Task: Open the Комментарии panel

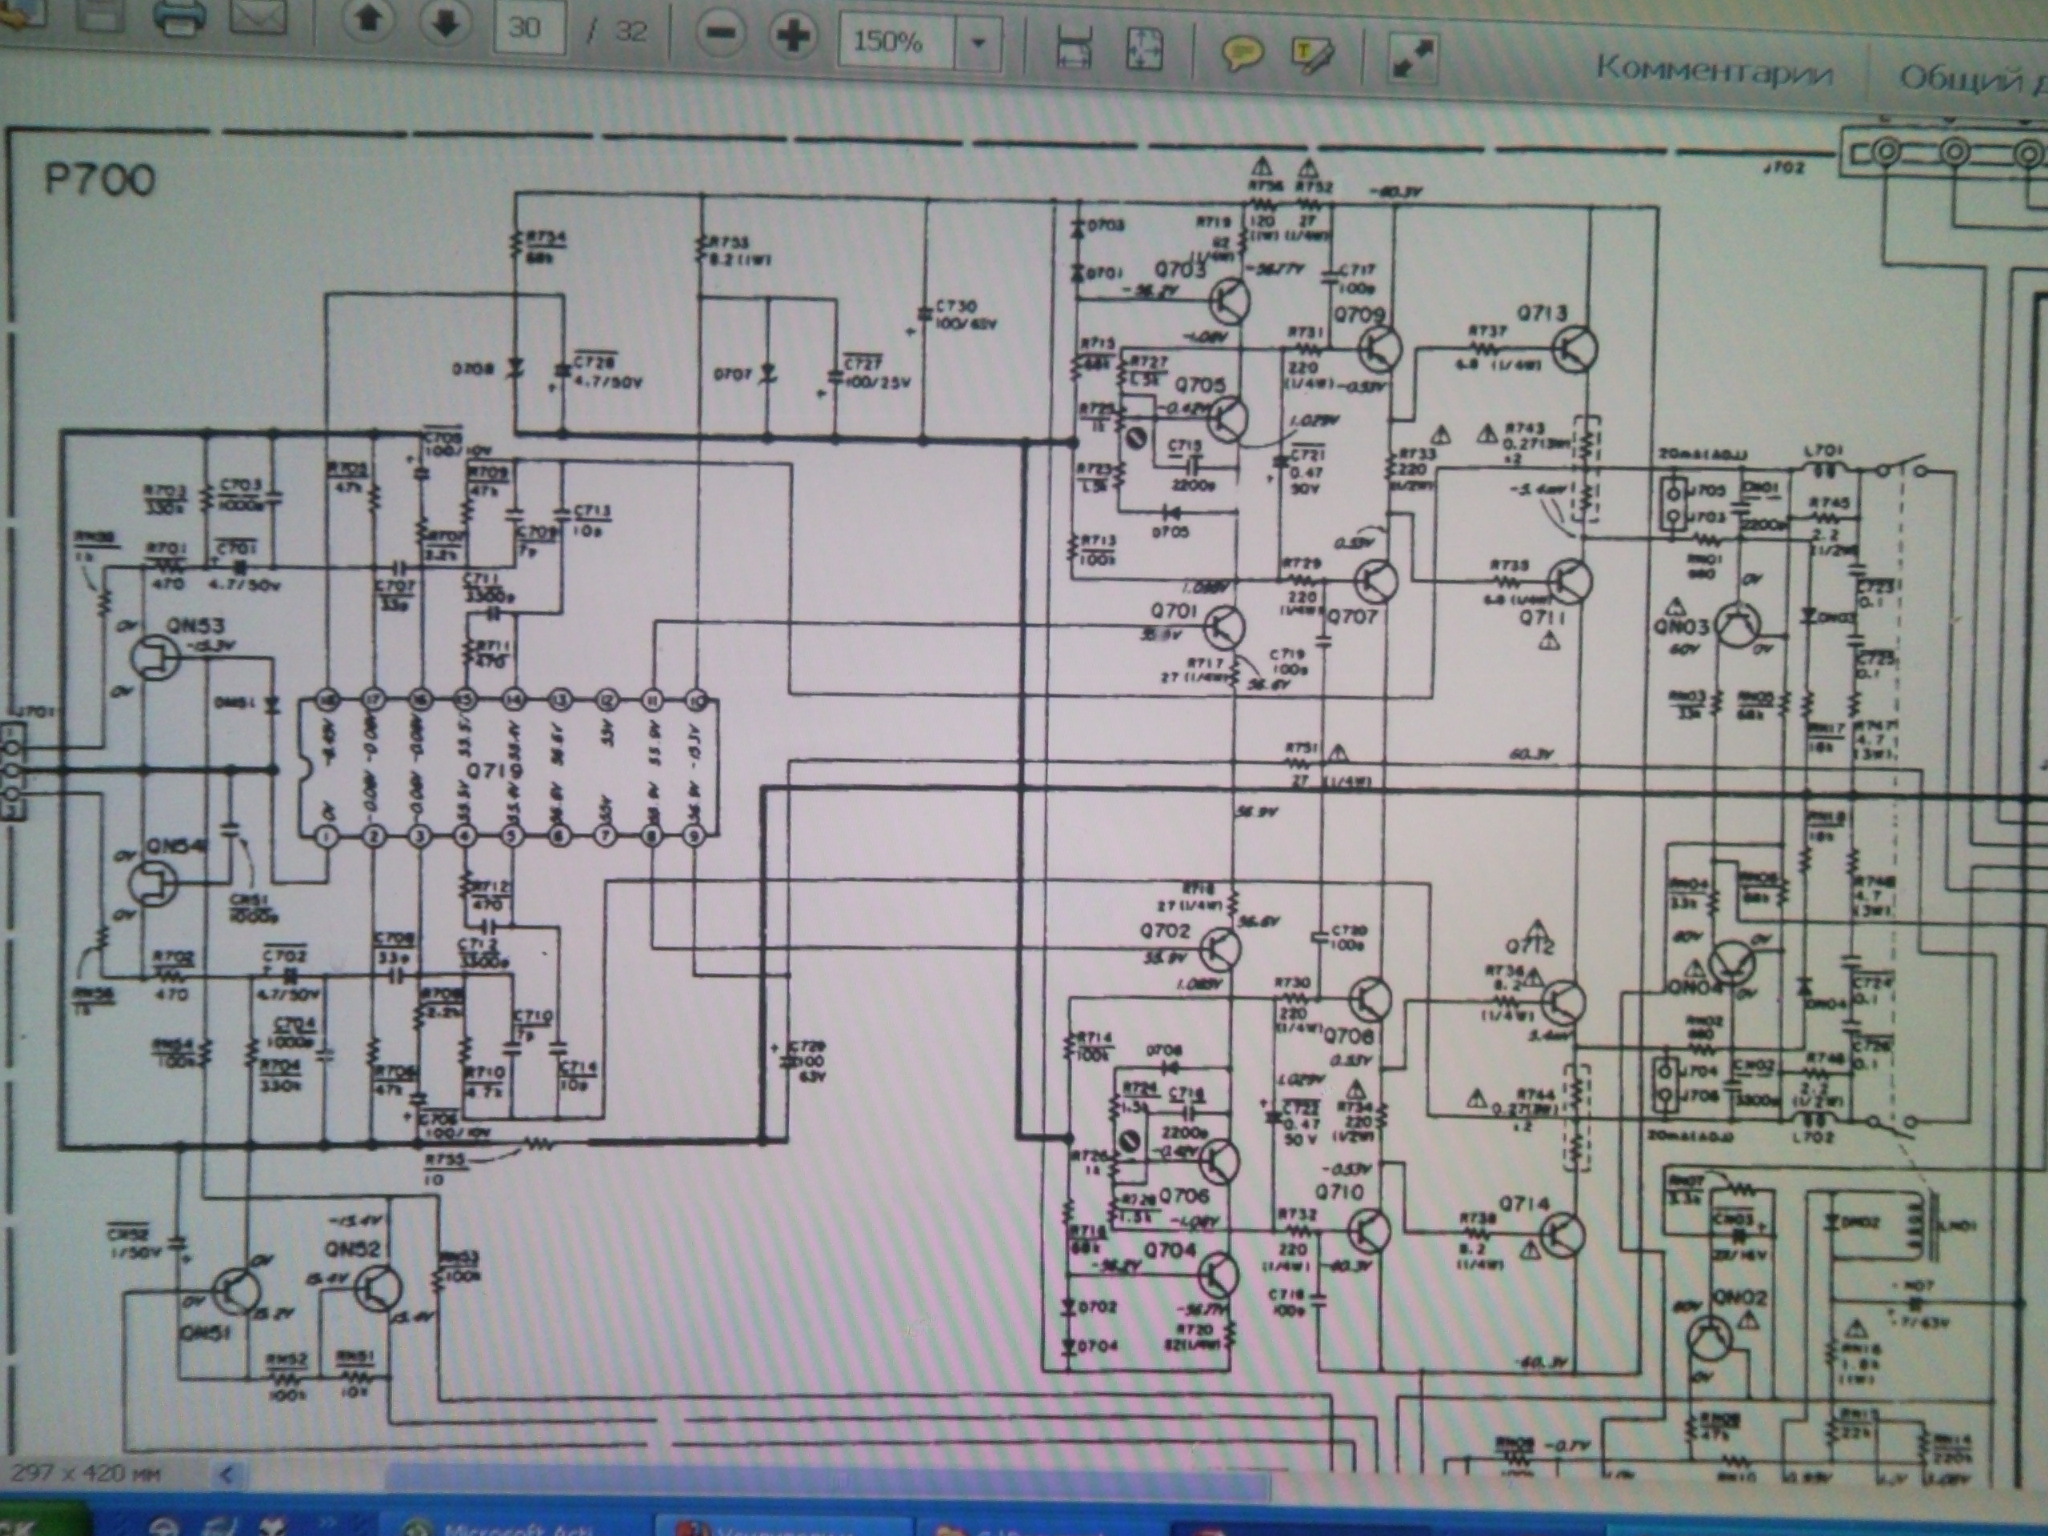Action: click(1713, 71)
